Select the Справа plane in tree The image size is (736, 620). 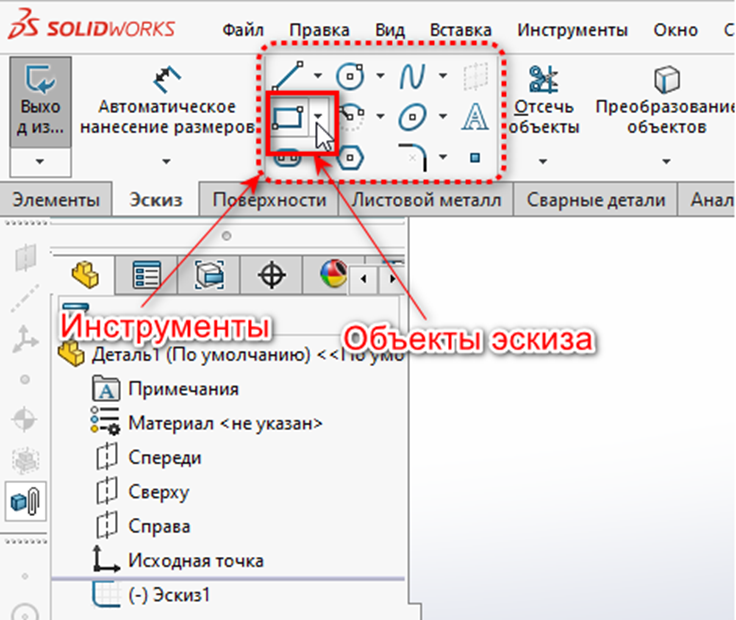[x=143, y=526]
